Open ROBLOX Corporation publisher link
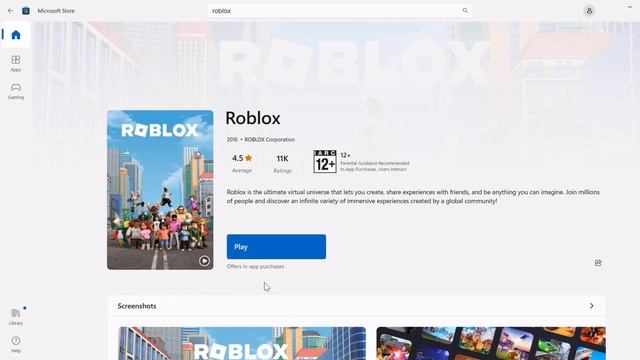This screenshot has width=640, height=360. [269, 140]
